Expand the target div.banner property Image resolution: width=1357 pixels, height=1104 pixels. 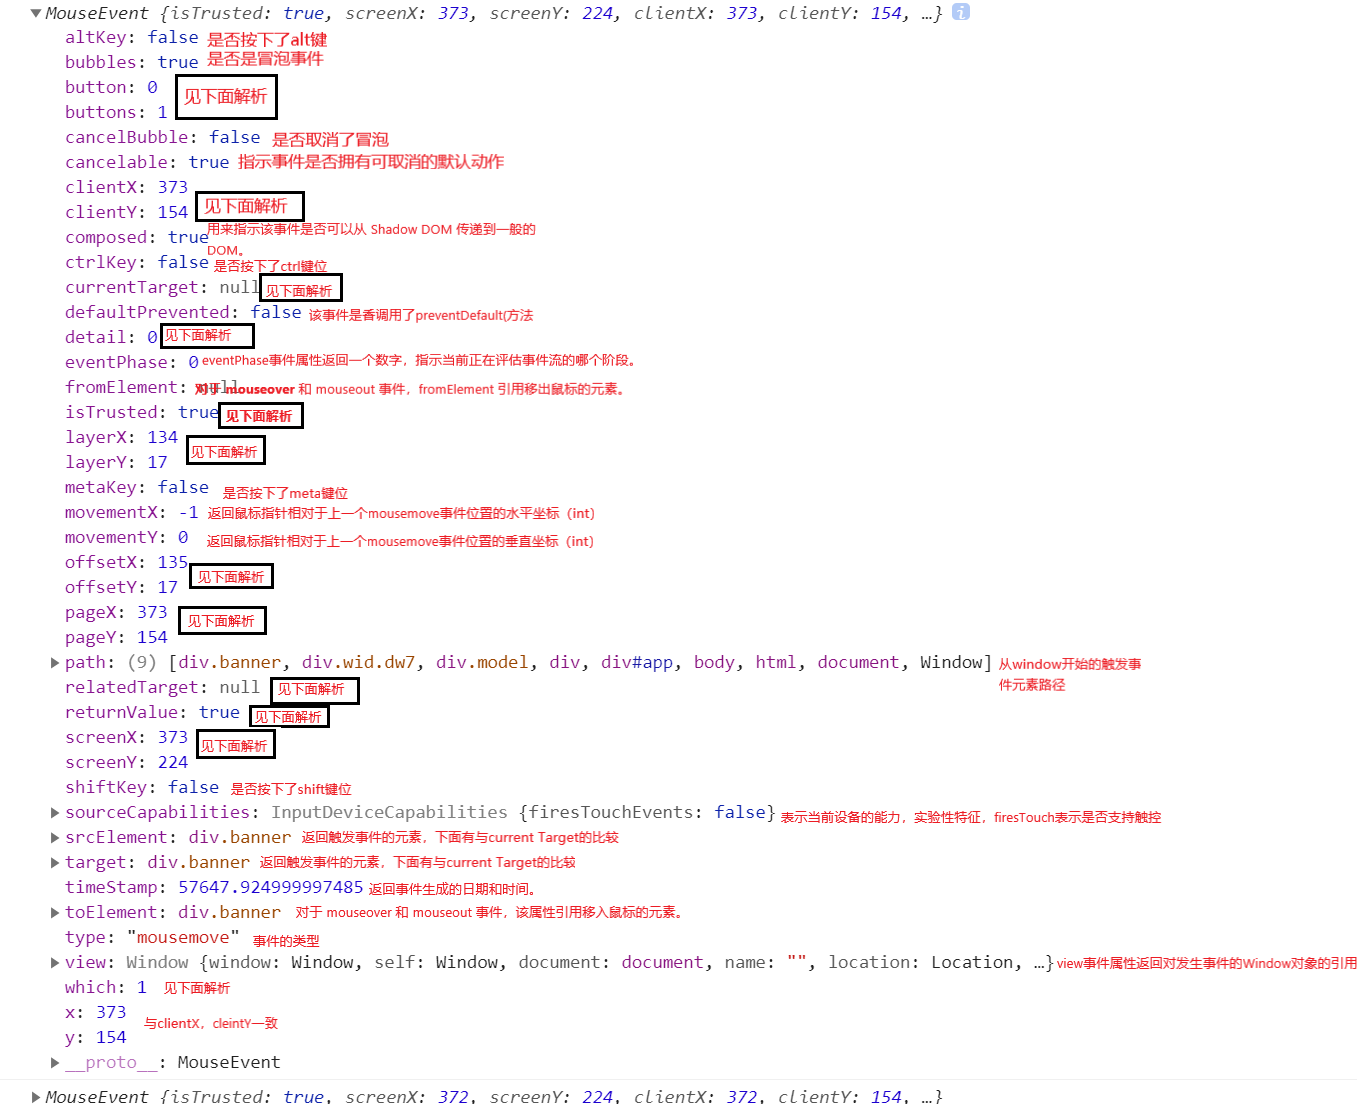pos(55,862)
